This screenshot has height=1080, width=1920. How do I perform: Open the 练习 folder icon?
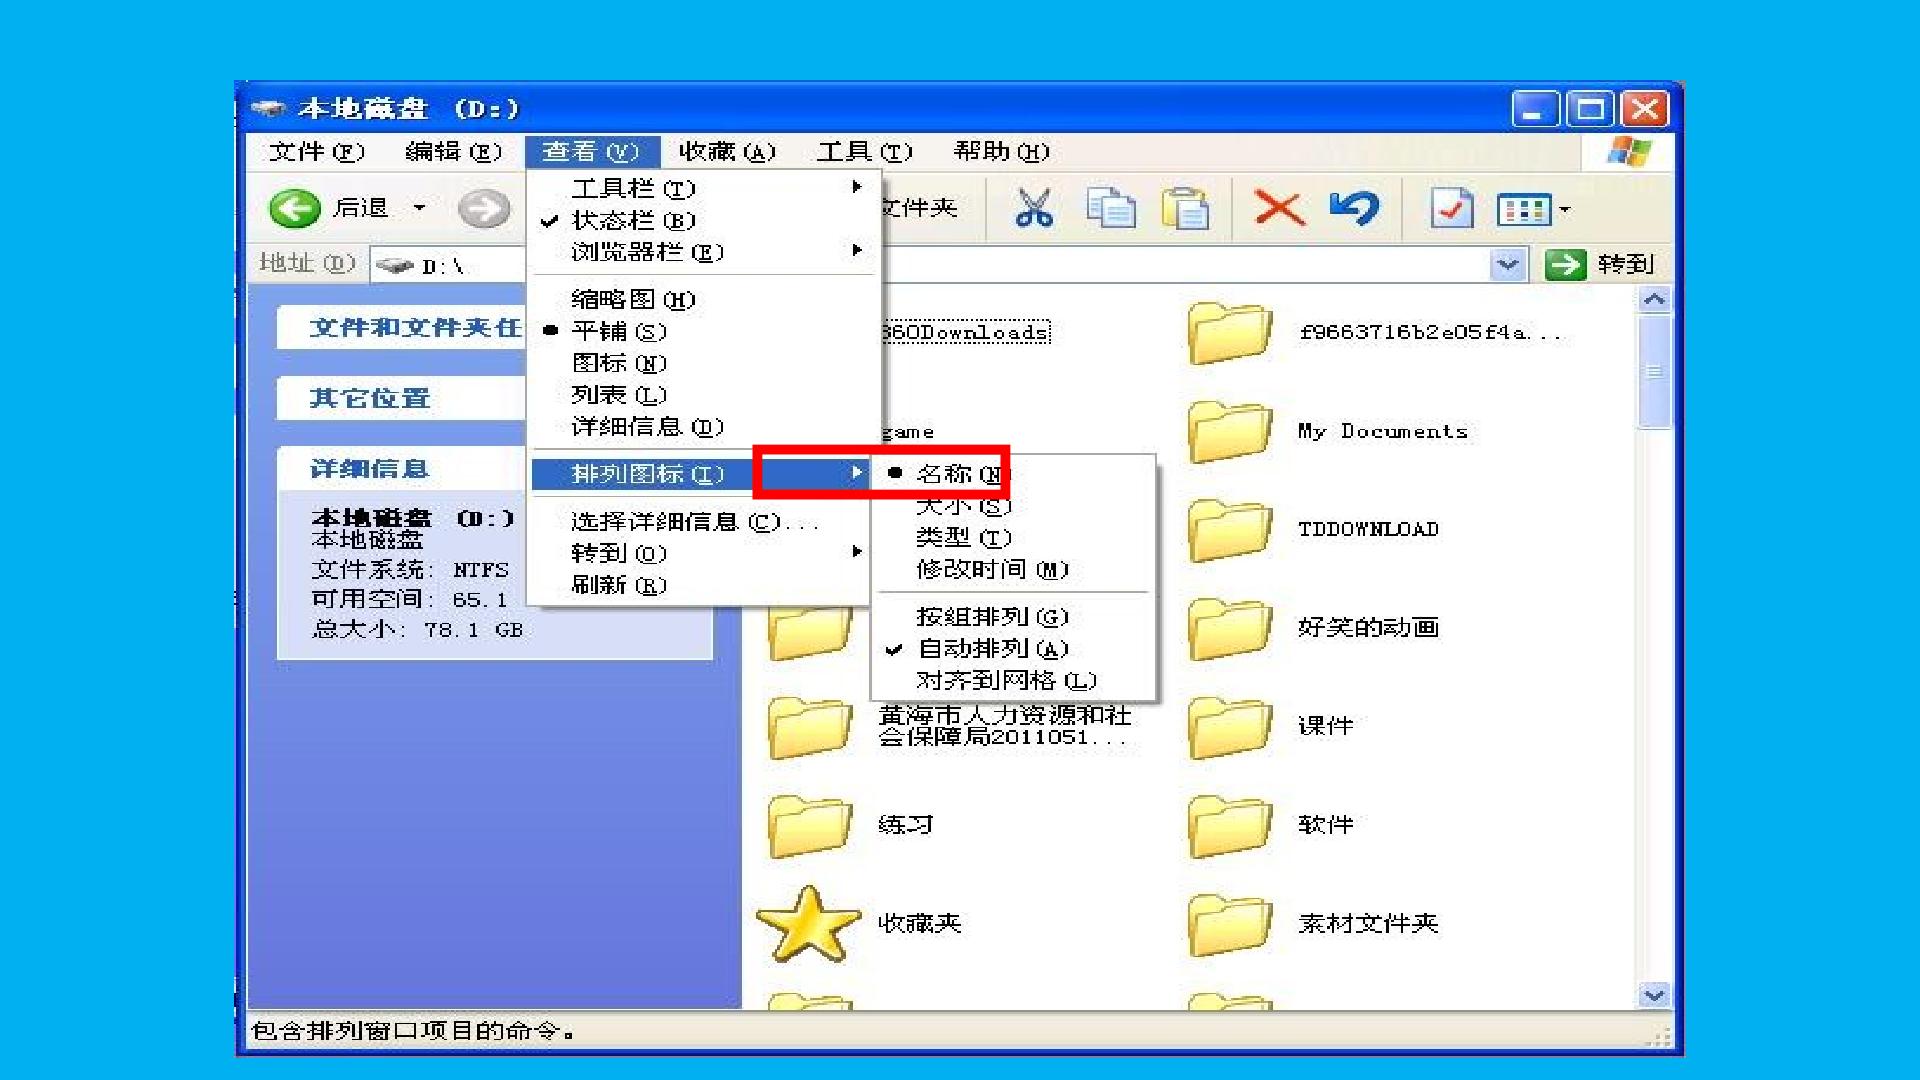tap(810, 825)
